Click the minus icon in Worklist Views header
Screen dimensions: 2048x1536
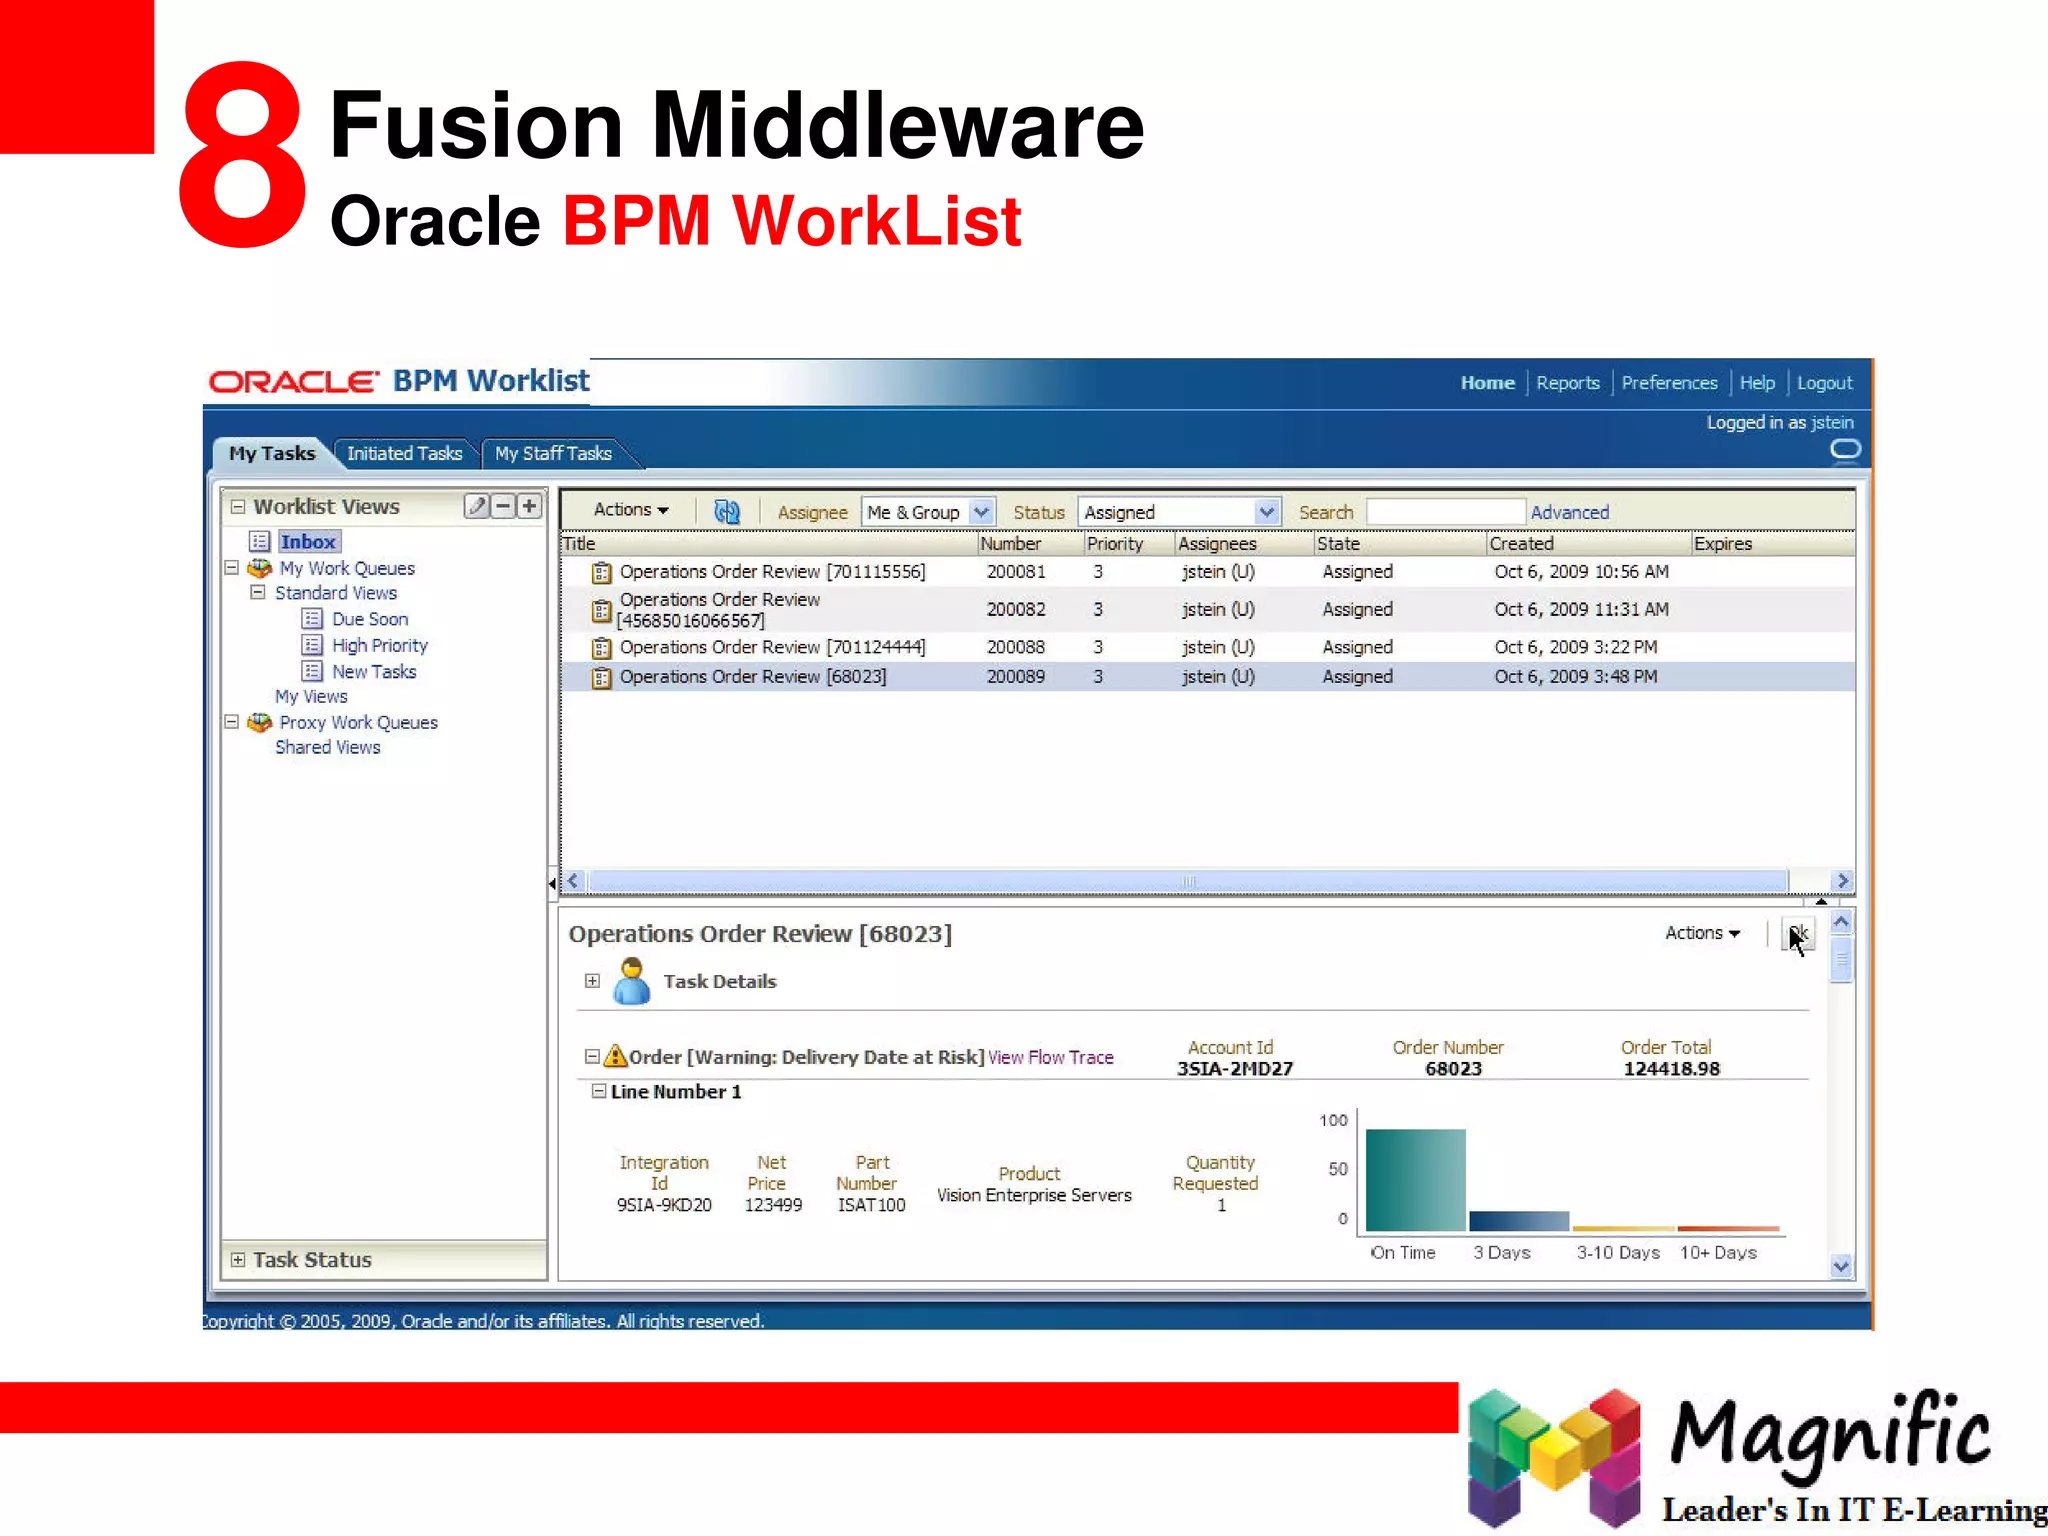coord(503,506)
